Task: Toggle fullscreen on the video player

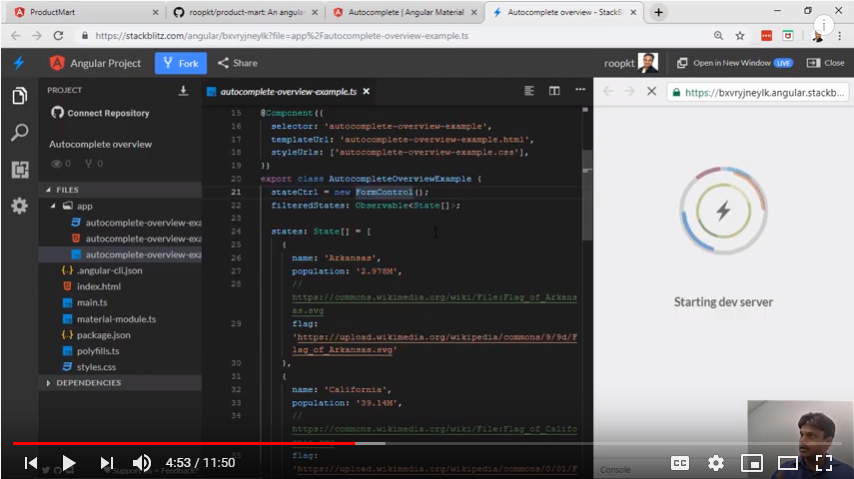Action: coord(823,463)
